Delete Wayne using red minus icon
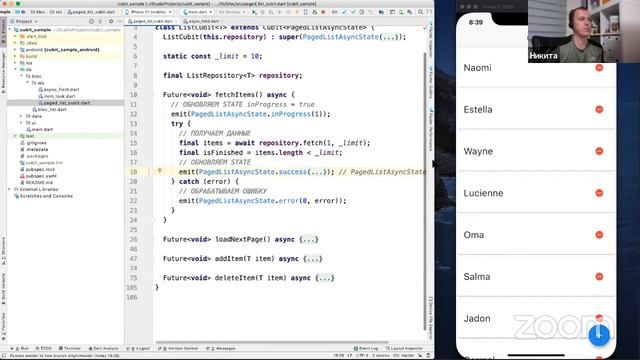Viewport: 640px width, 360px height. click(599, 151)
